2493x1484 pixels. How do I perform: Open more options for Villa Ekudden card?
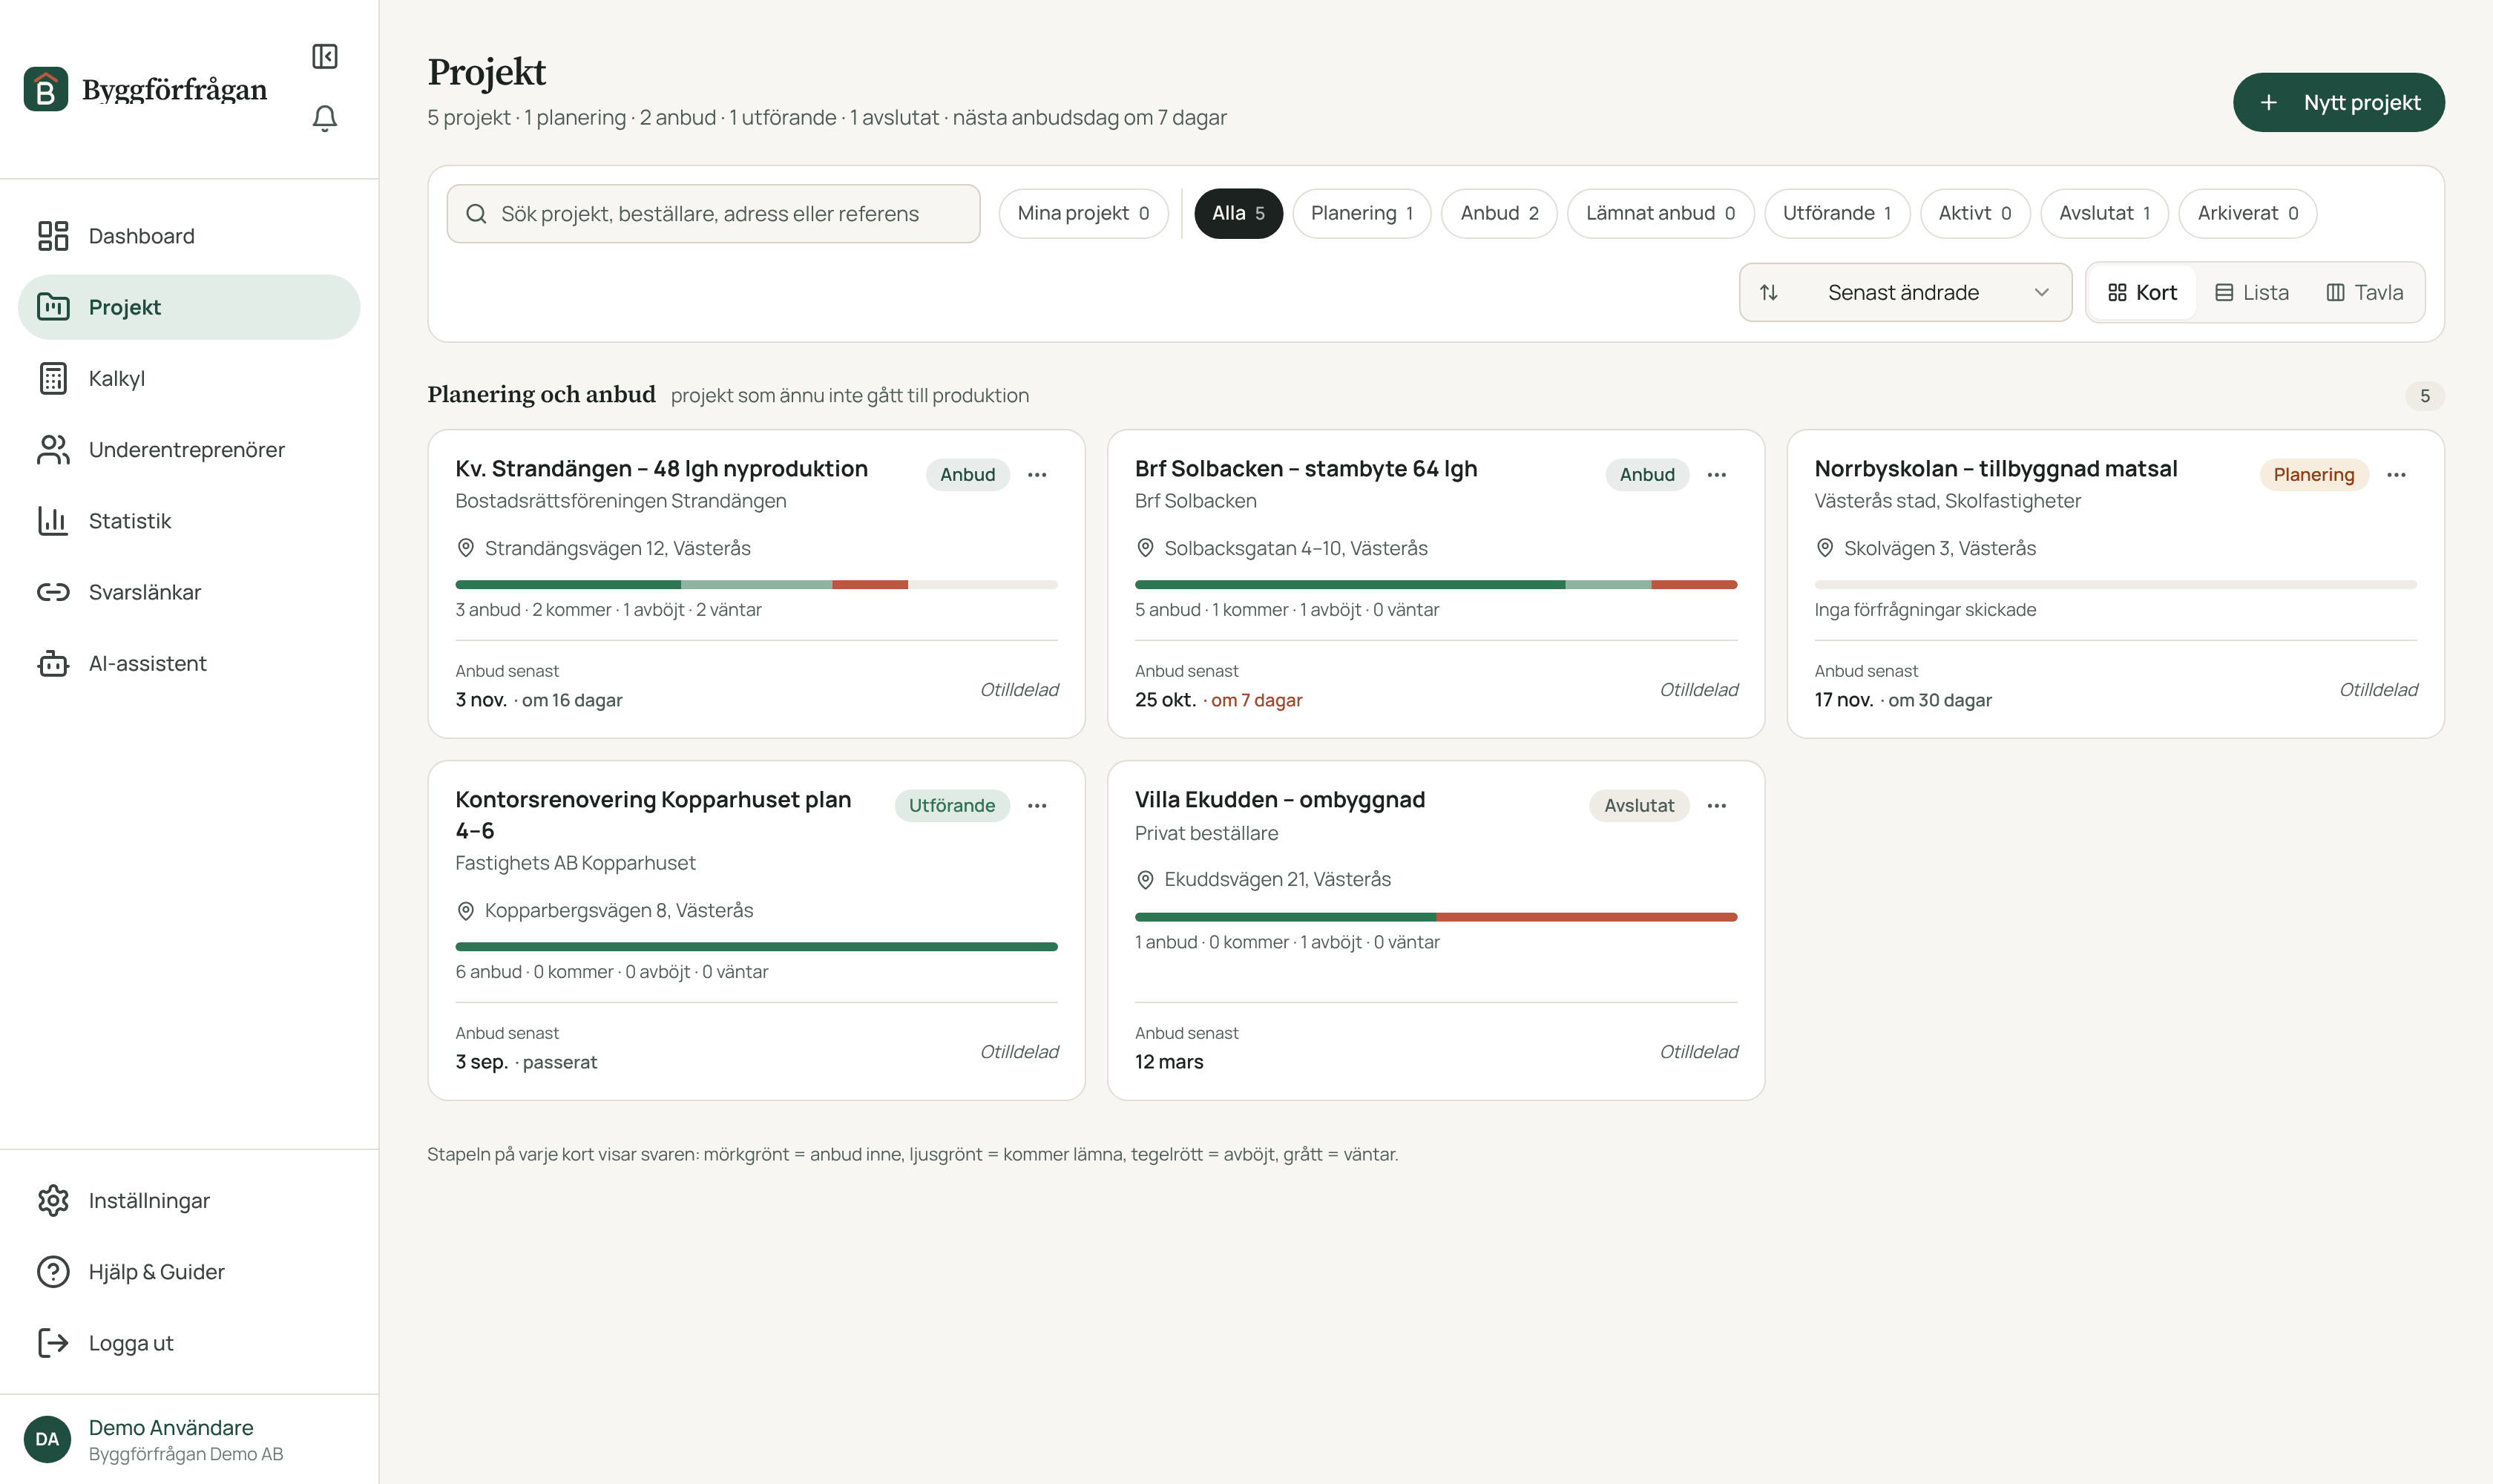click(1717, 806)
